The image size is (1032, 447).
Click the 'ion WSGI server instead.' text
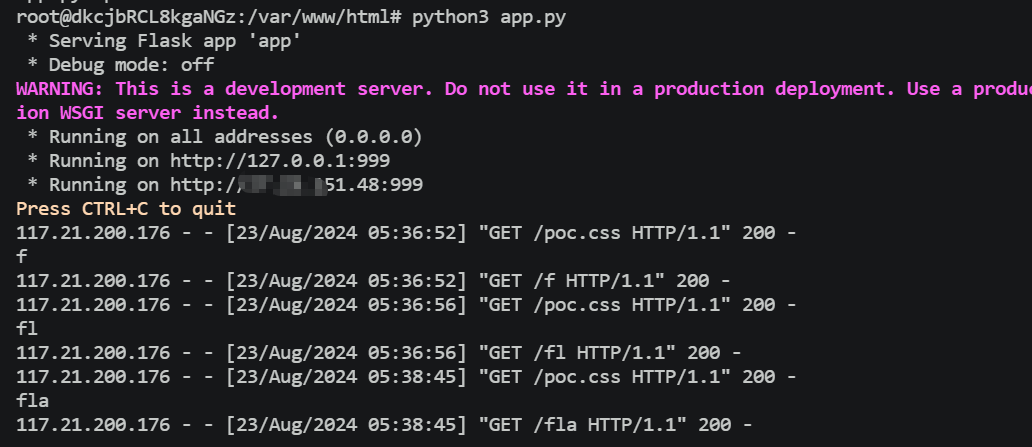click(x=147, y=113)
